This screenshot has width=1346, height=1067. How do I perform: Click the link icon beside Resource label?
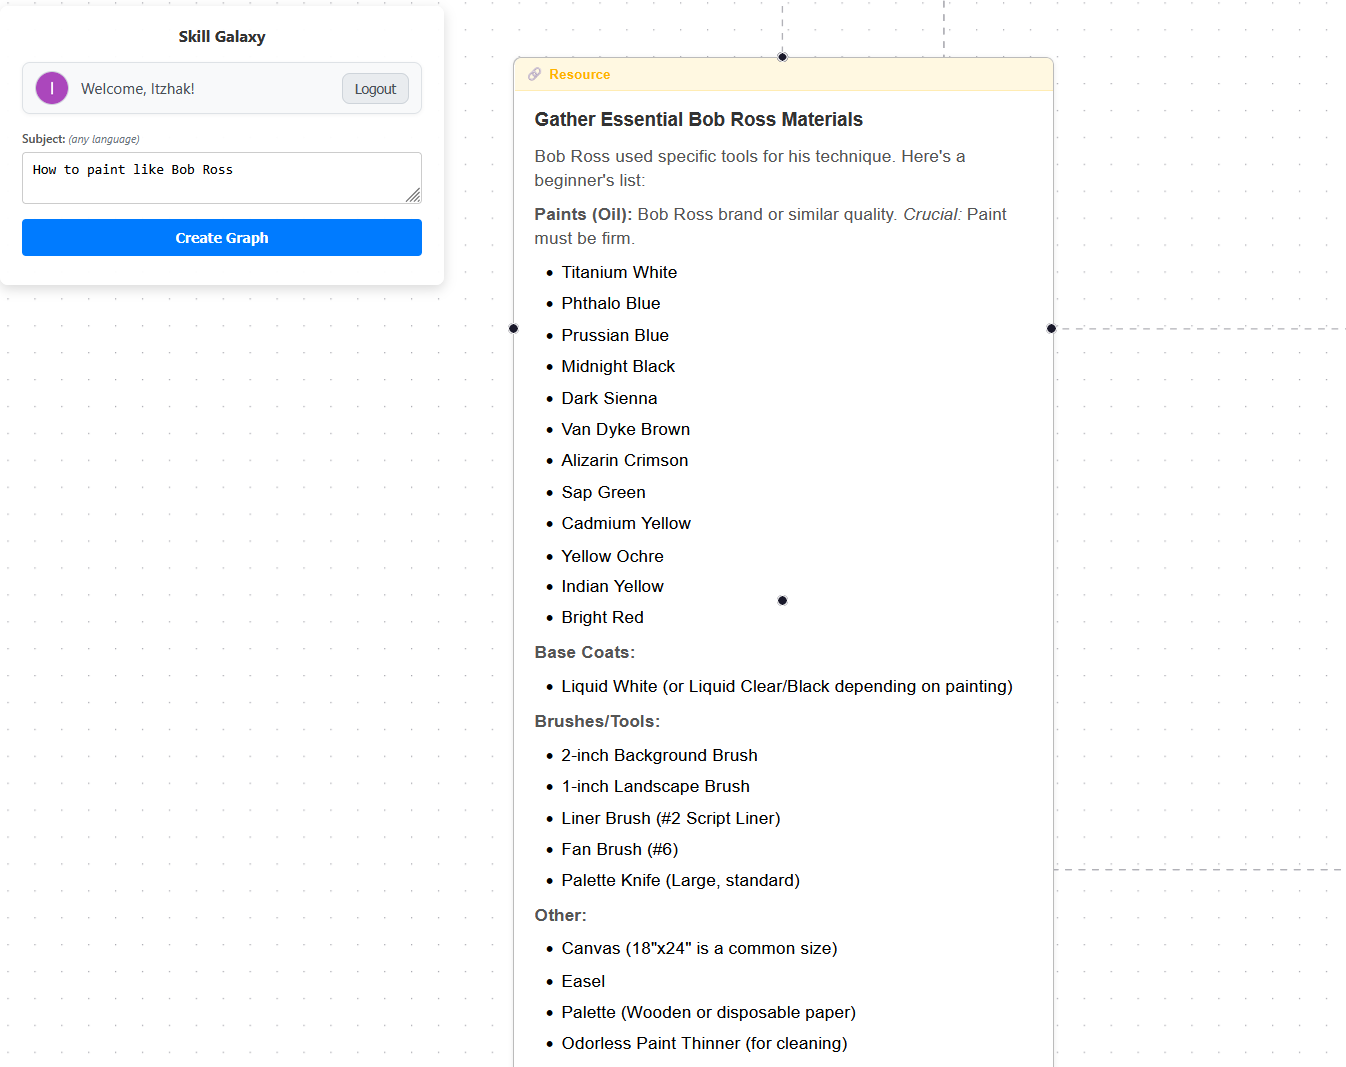(535, 74)
